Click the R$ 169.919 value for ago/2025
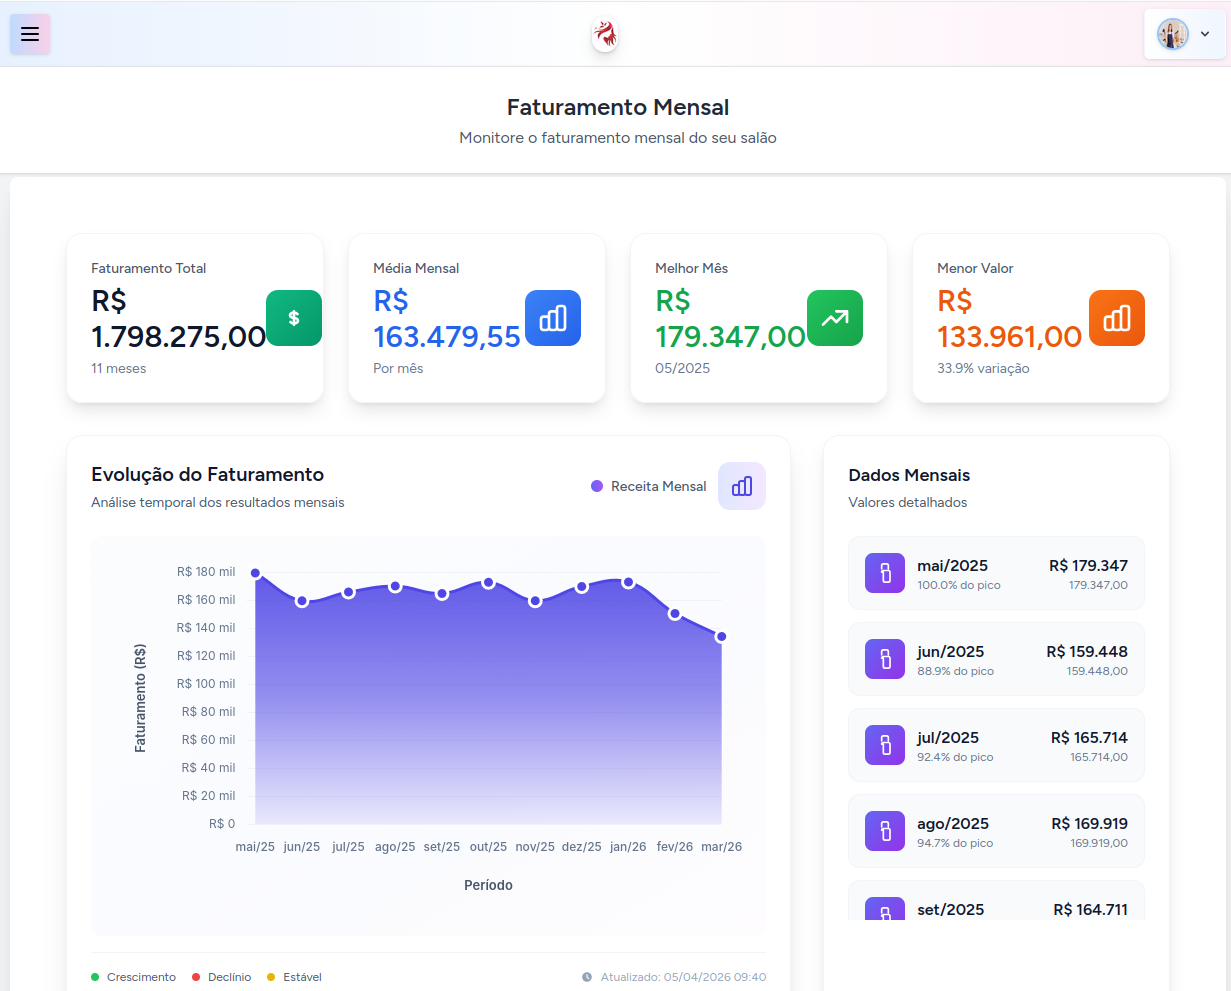 [1089, 823]
